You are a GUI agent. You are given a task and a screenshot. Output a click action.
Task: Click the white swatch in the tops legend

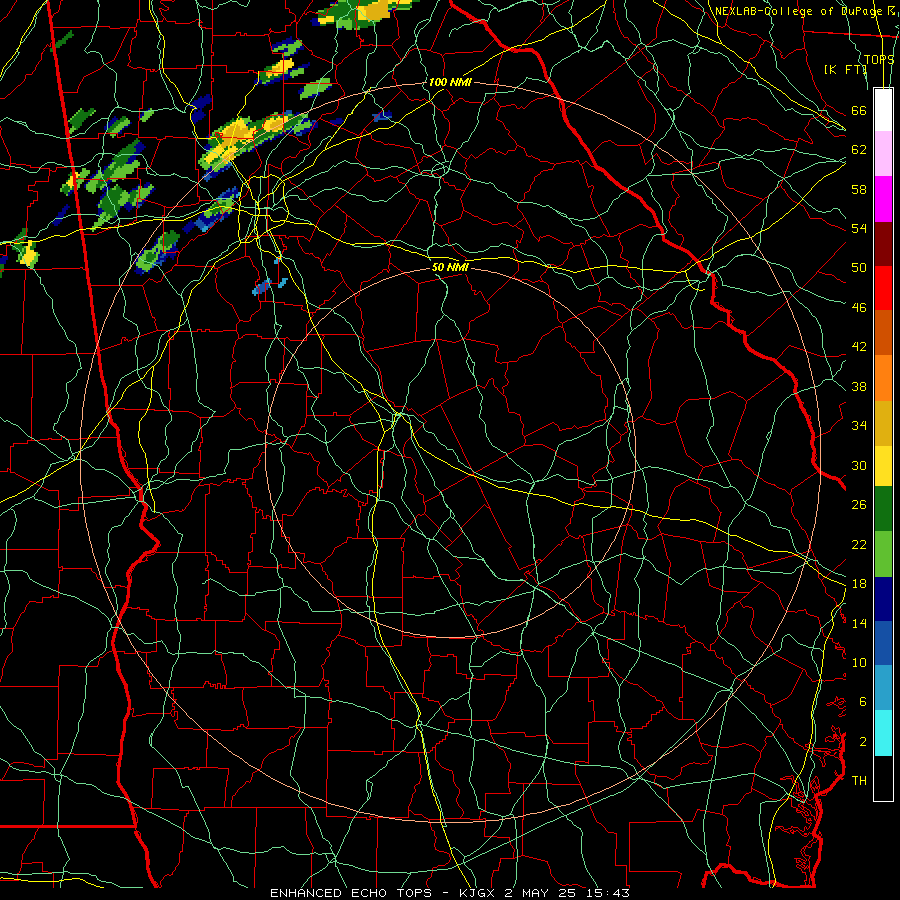point(883,110)
